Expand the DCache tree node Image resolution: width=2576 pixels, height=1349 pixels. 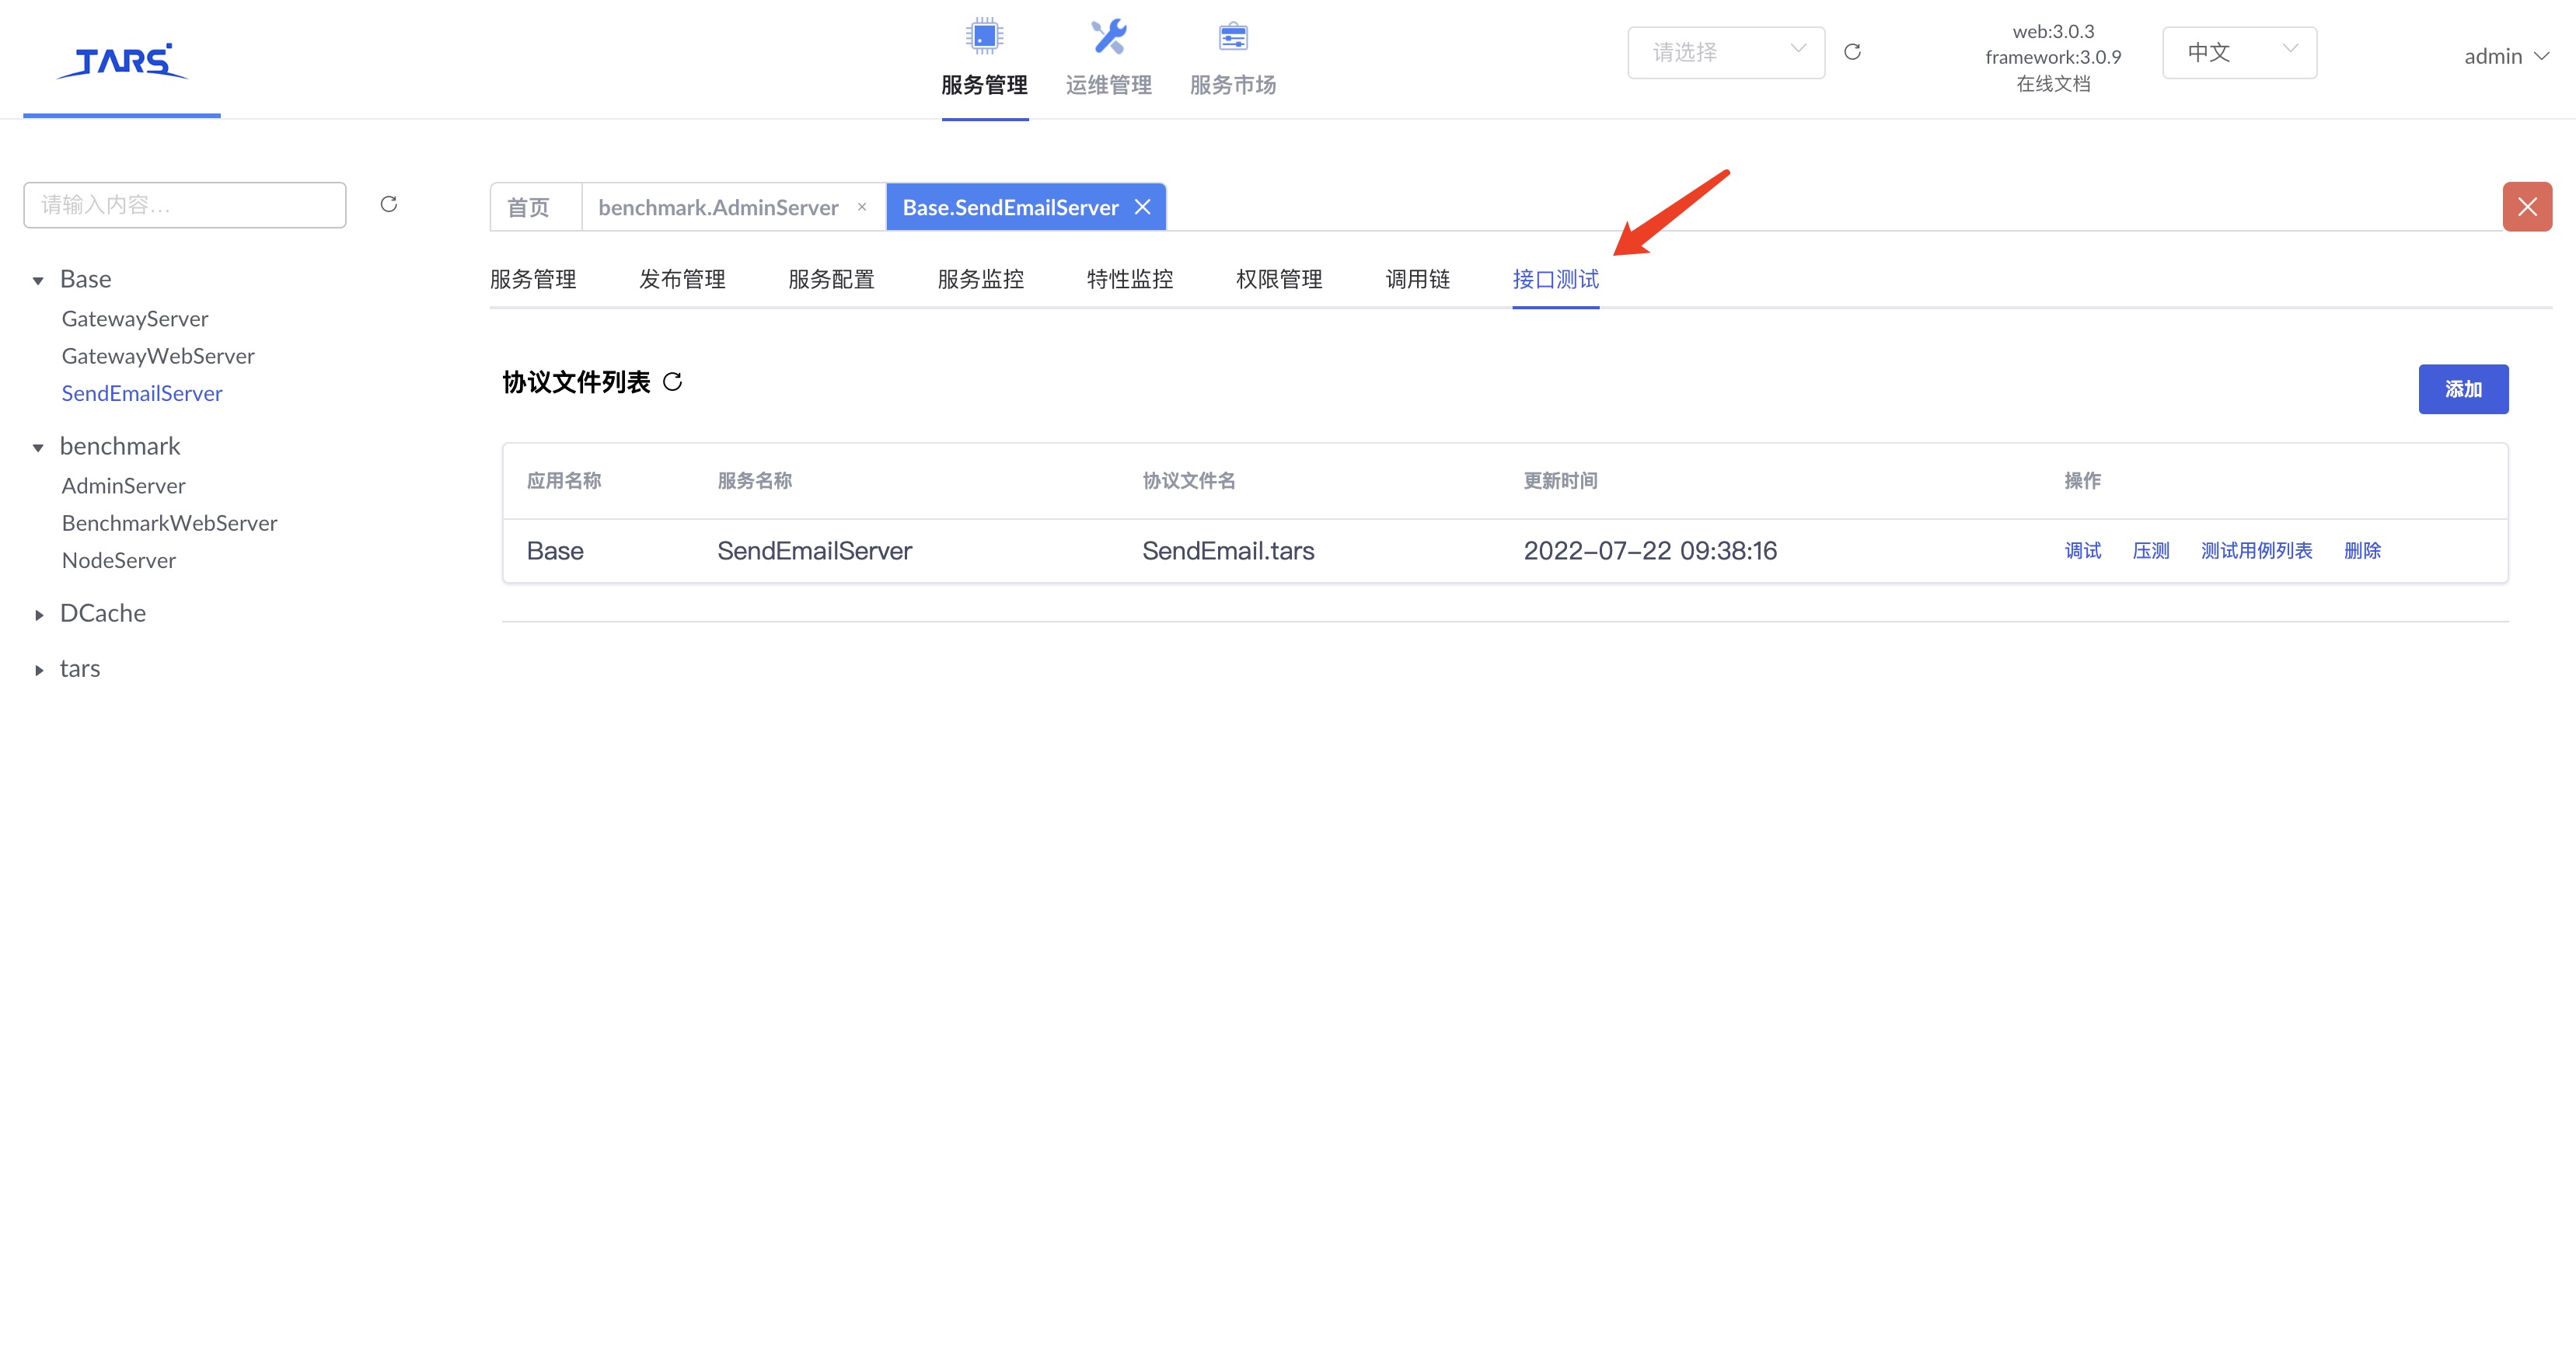(x=38, y=615)
